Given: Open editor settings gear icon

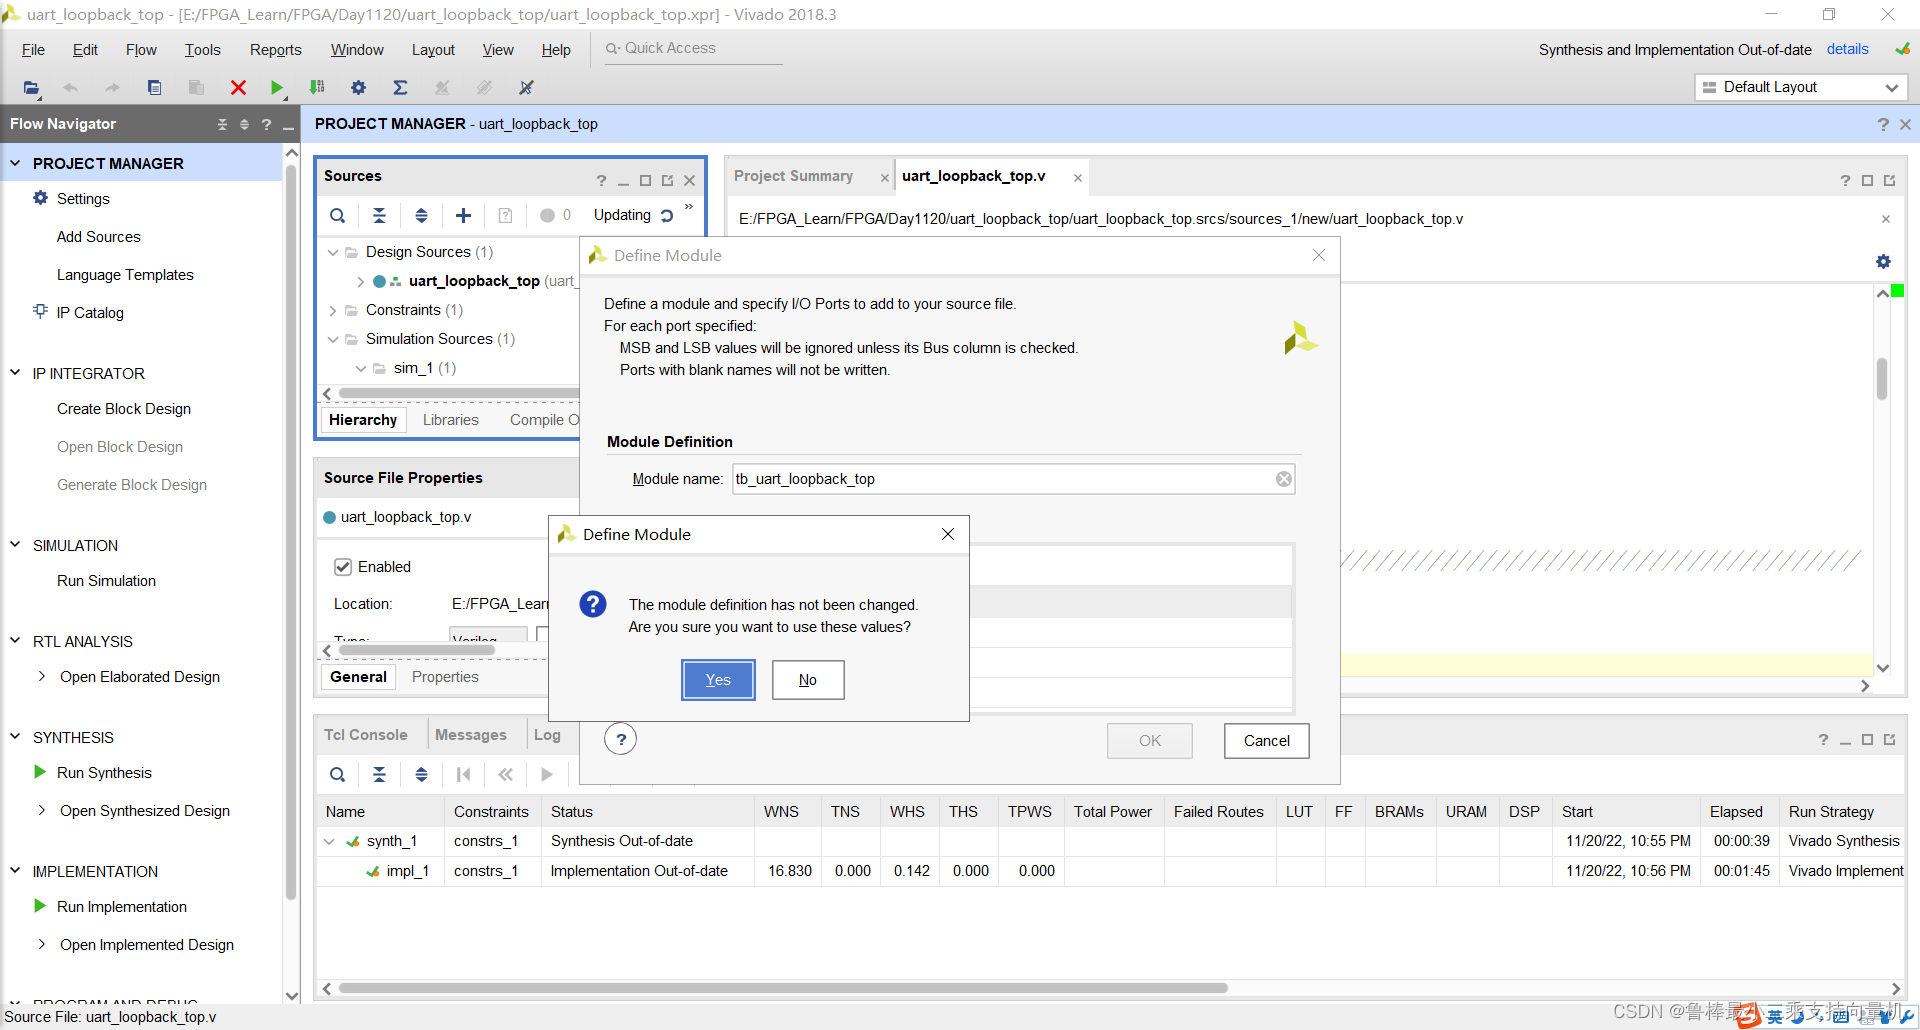Looking at the screenshot, I should pos(1883,262).
